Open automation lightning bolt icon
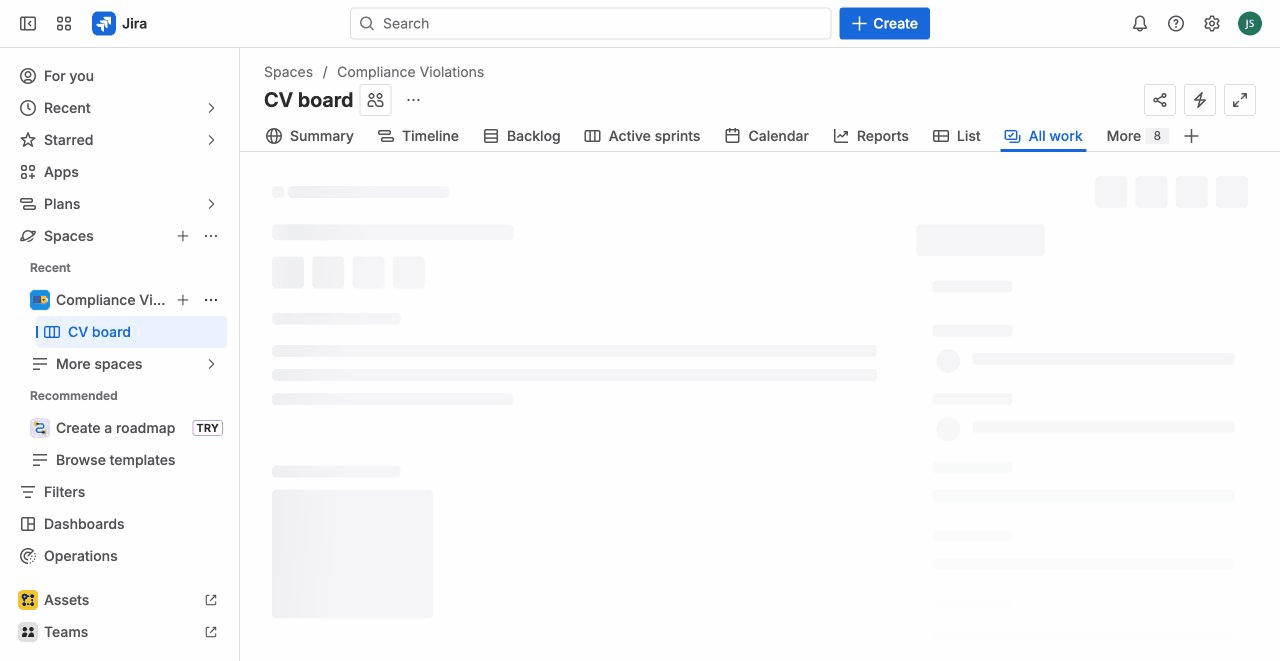The height and width of the screenshot is (661, 1280). pos(1200,100)
